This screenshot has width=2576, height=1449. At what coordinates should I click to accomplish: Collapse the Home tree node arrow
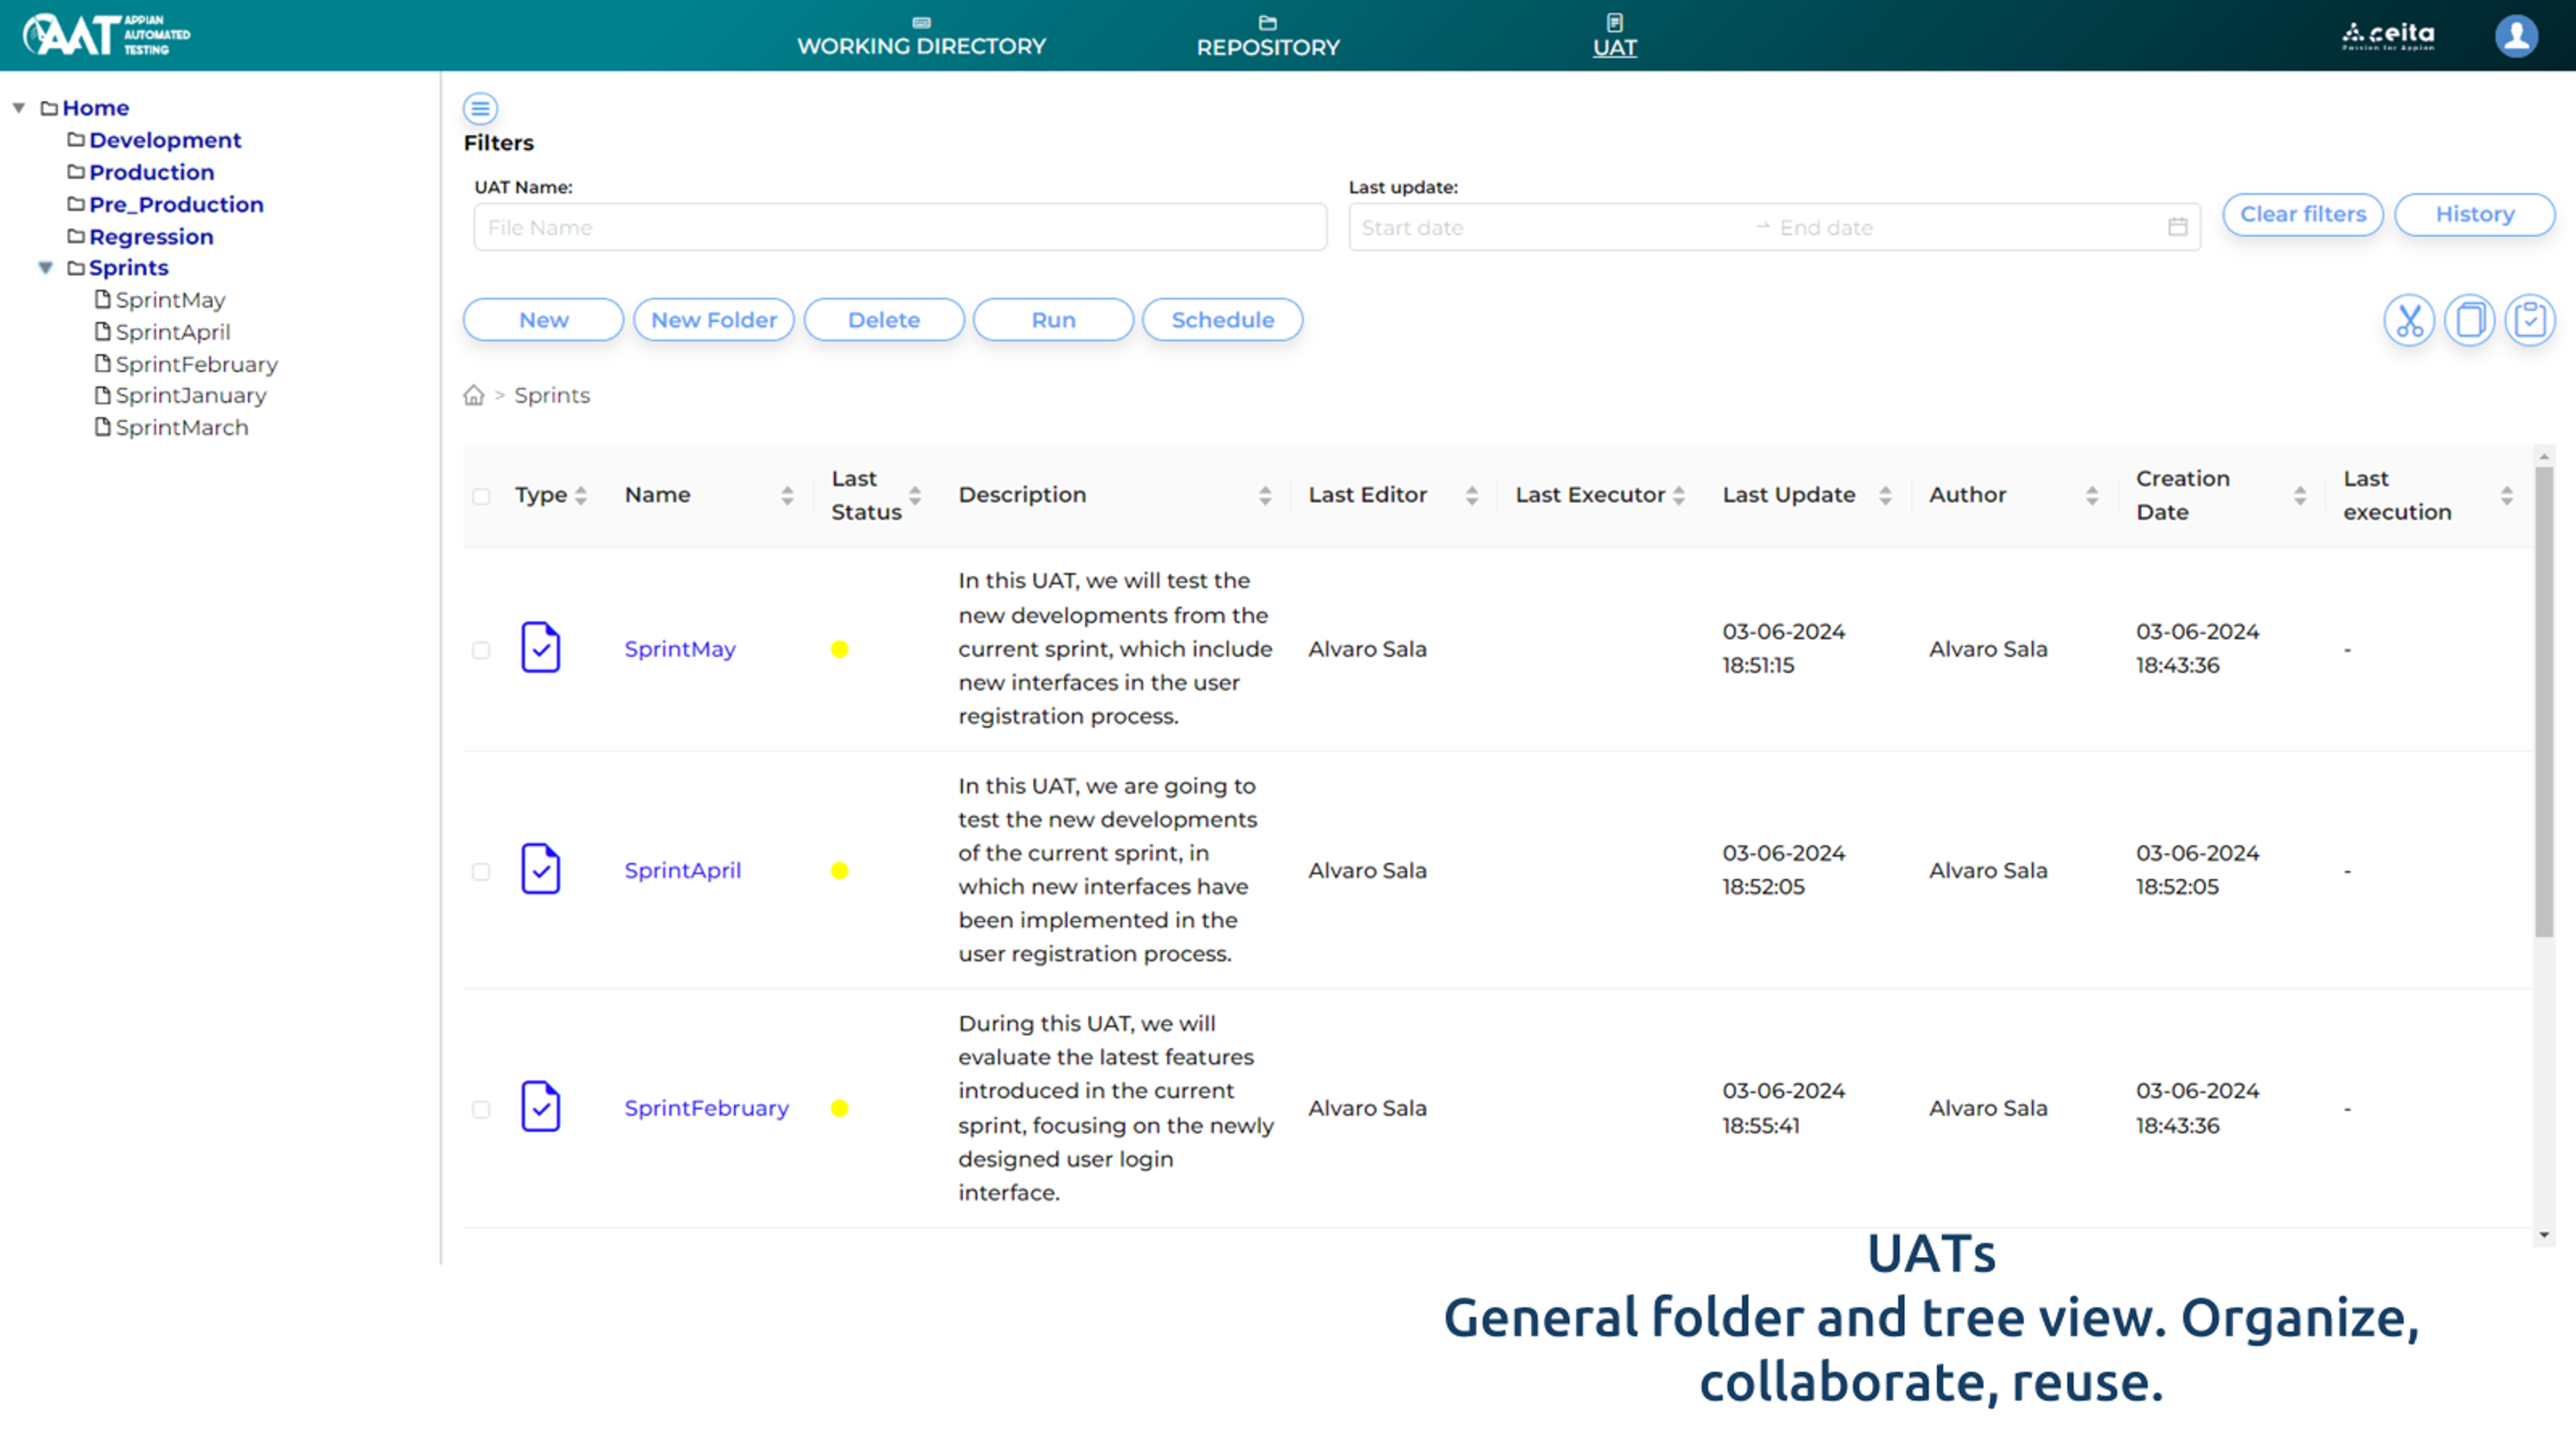pos(19,108)
